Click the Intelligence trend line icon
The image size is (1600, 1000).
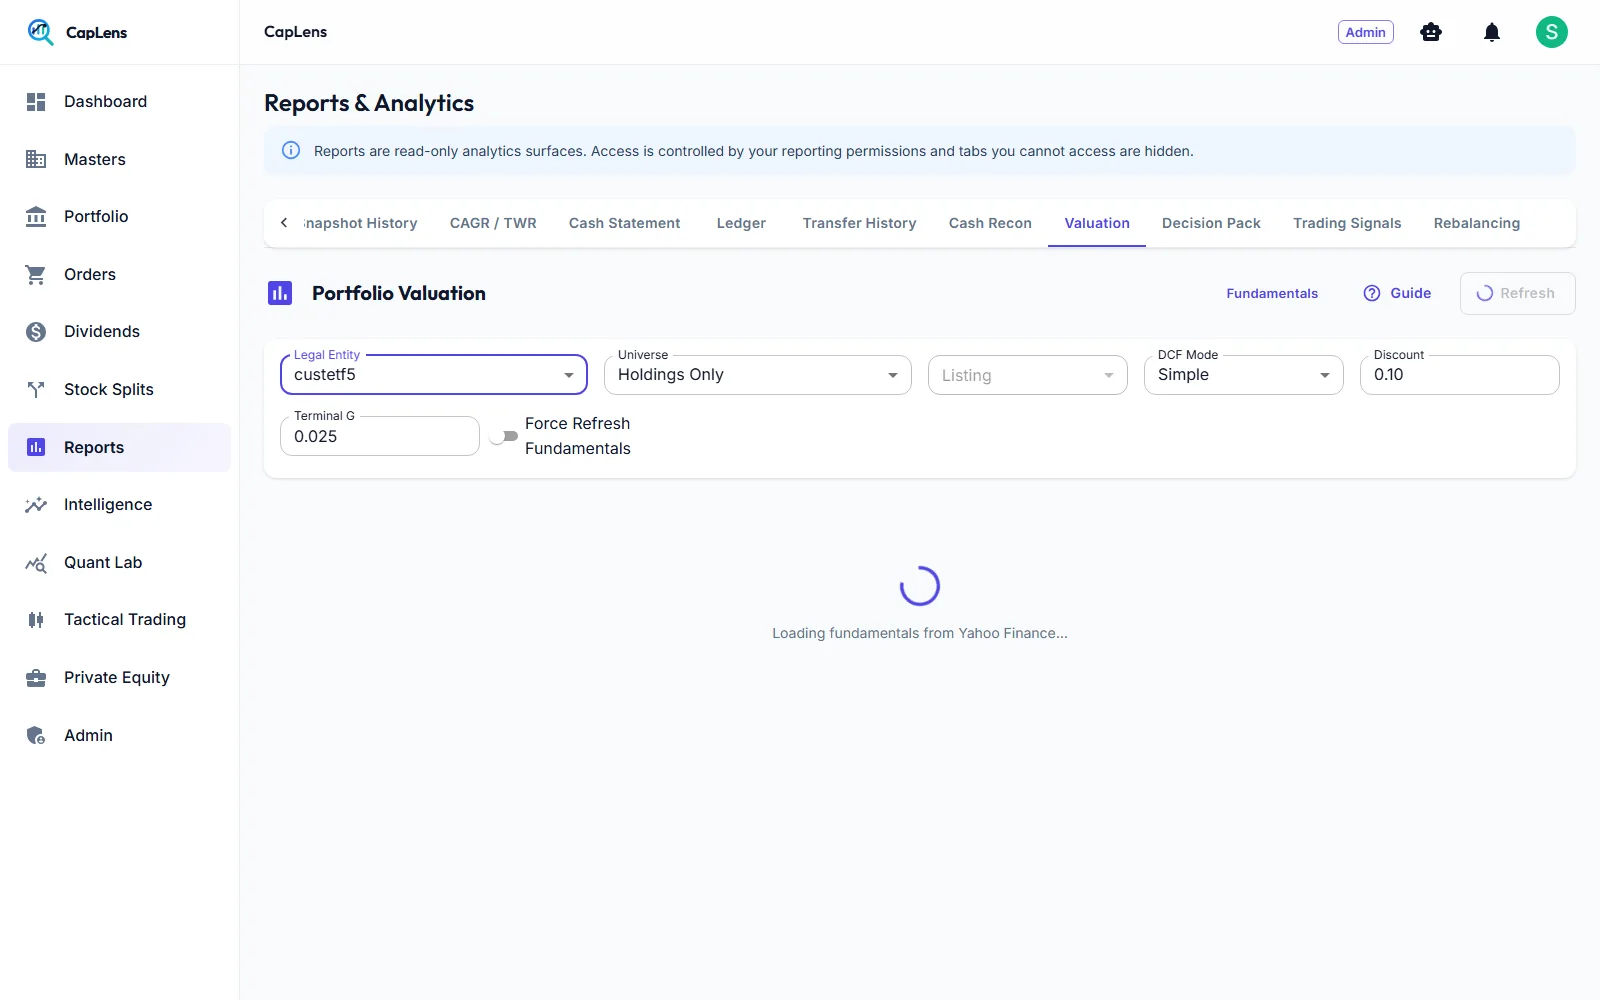click(36, 505)
